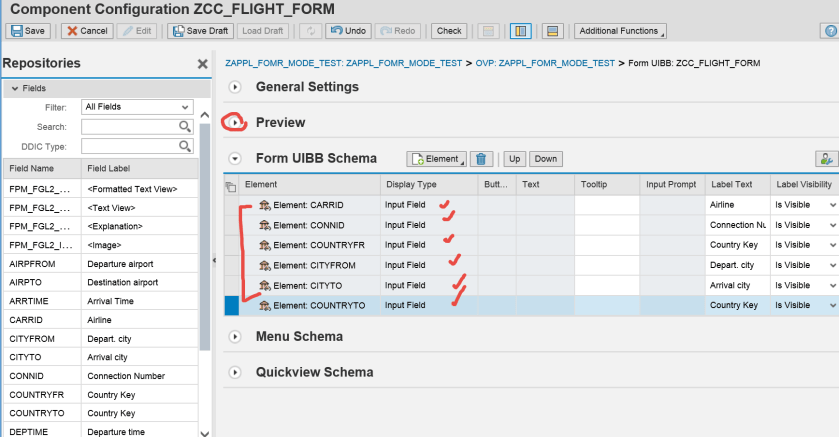The height and width of the screenshot is (437, 839).
Task: Click the DDIC Type value help icon
Action: (185, 146)
